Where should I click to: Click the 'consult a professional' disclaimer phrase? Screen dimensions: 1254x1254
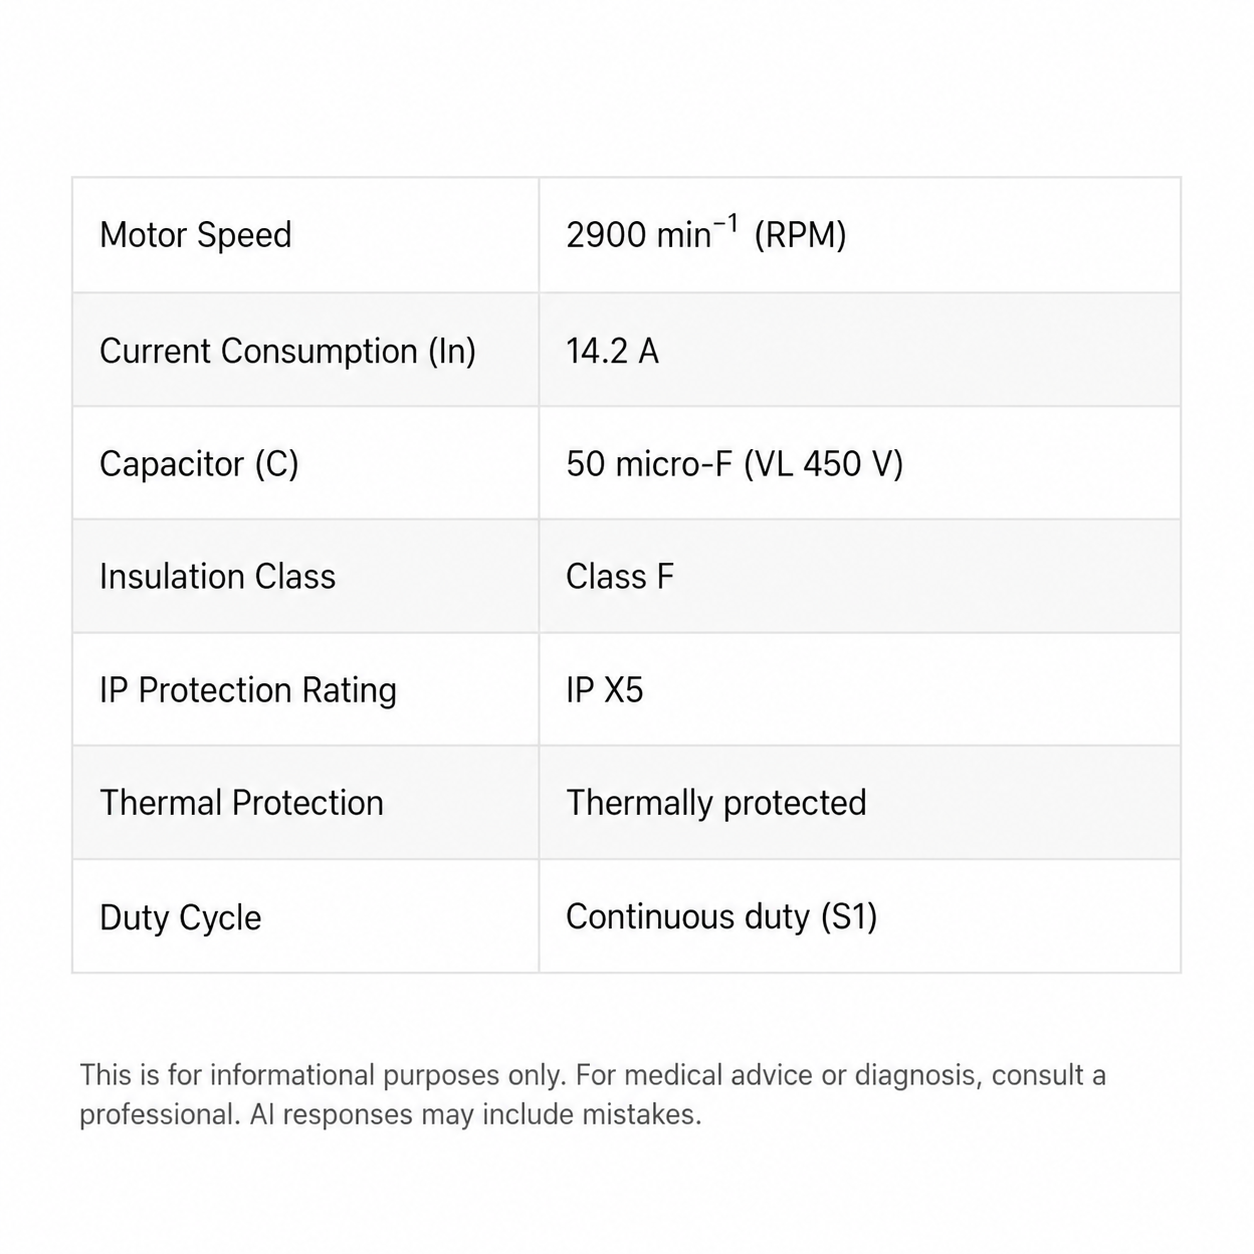[x=592, y=1095]
